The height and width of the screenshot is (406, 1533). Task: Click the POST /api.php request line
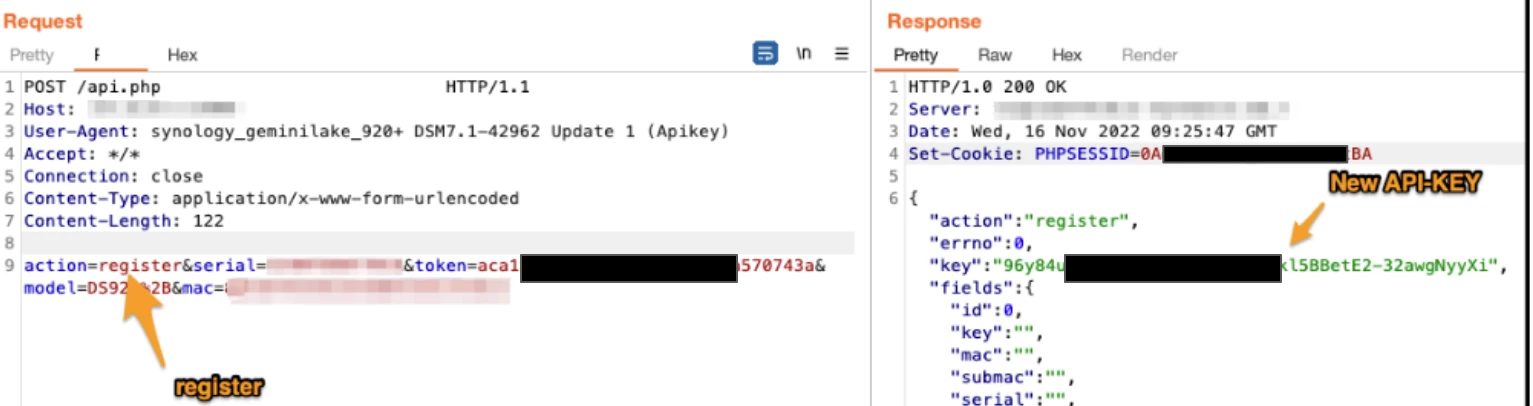tap(92, 87)
